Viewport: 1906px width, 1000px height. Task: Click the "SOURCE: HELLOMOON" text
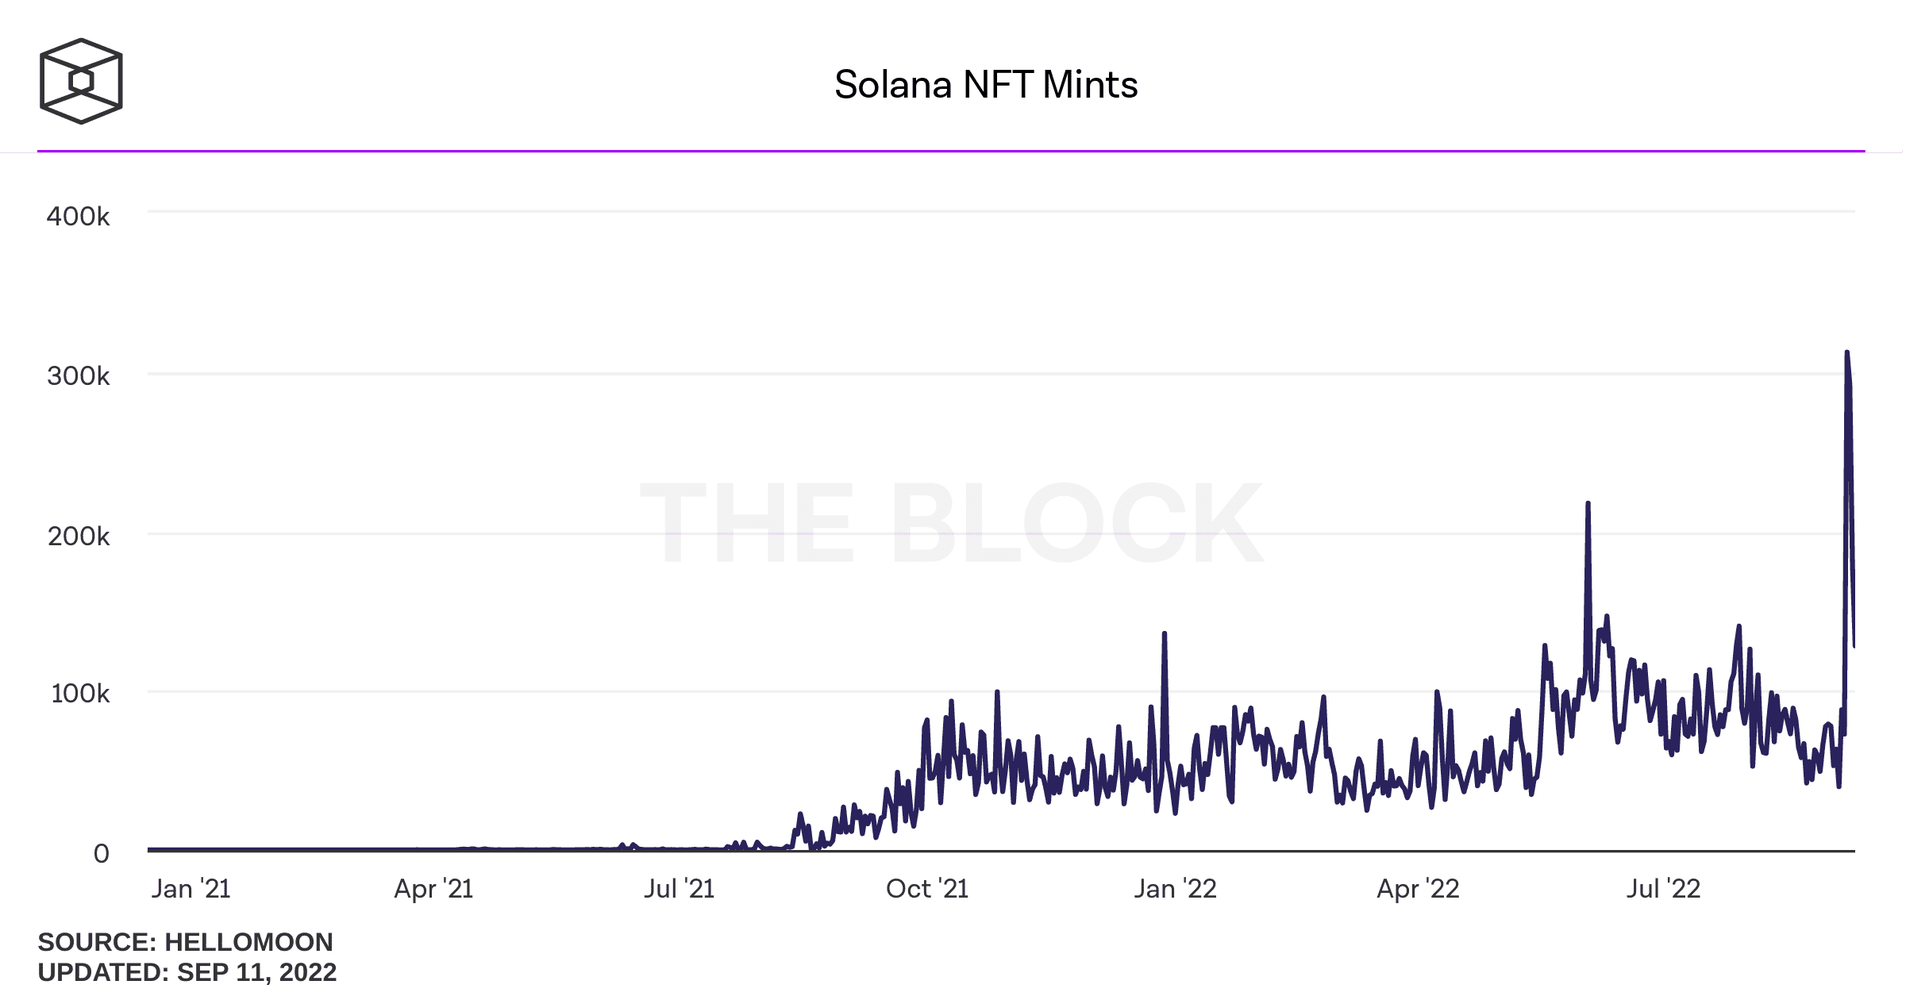(185, 942)
